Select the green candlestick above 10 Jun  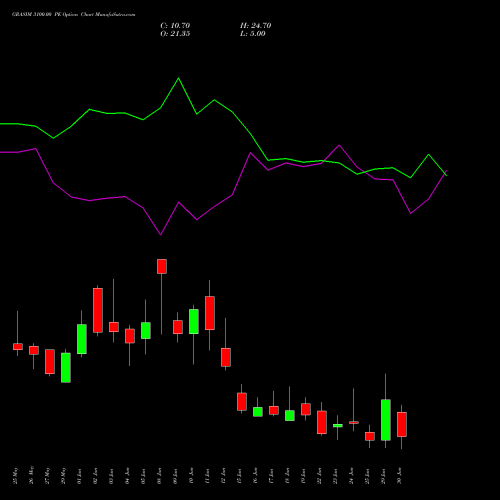[x=194, y=321]
